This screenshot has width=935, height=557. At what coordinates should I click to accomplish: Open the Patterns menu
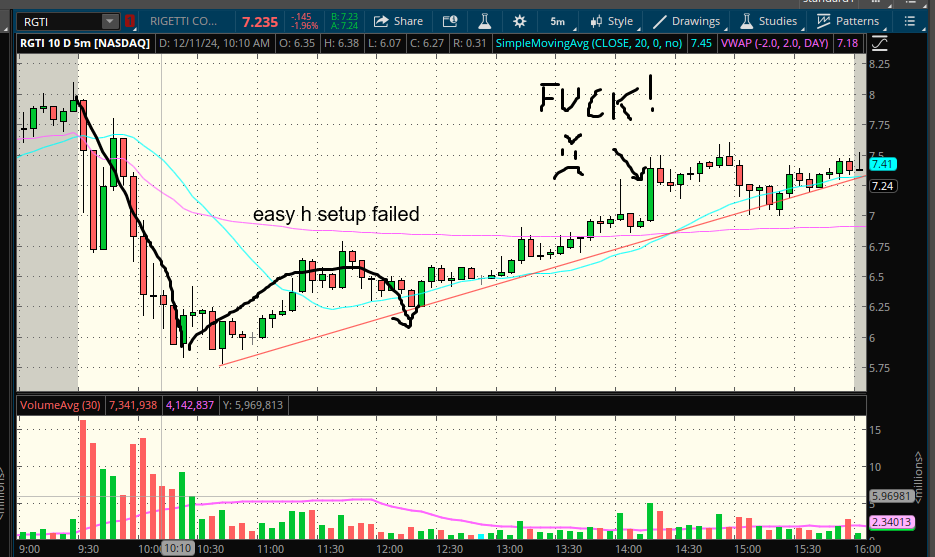(x=848, y=21)
